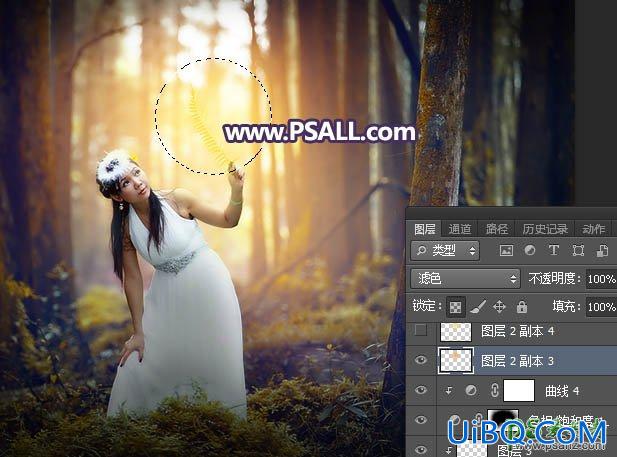Click the 不透明度 opacity value field

(601, 279)
